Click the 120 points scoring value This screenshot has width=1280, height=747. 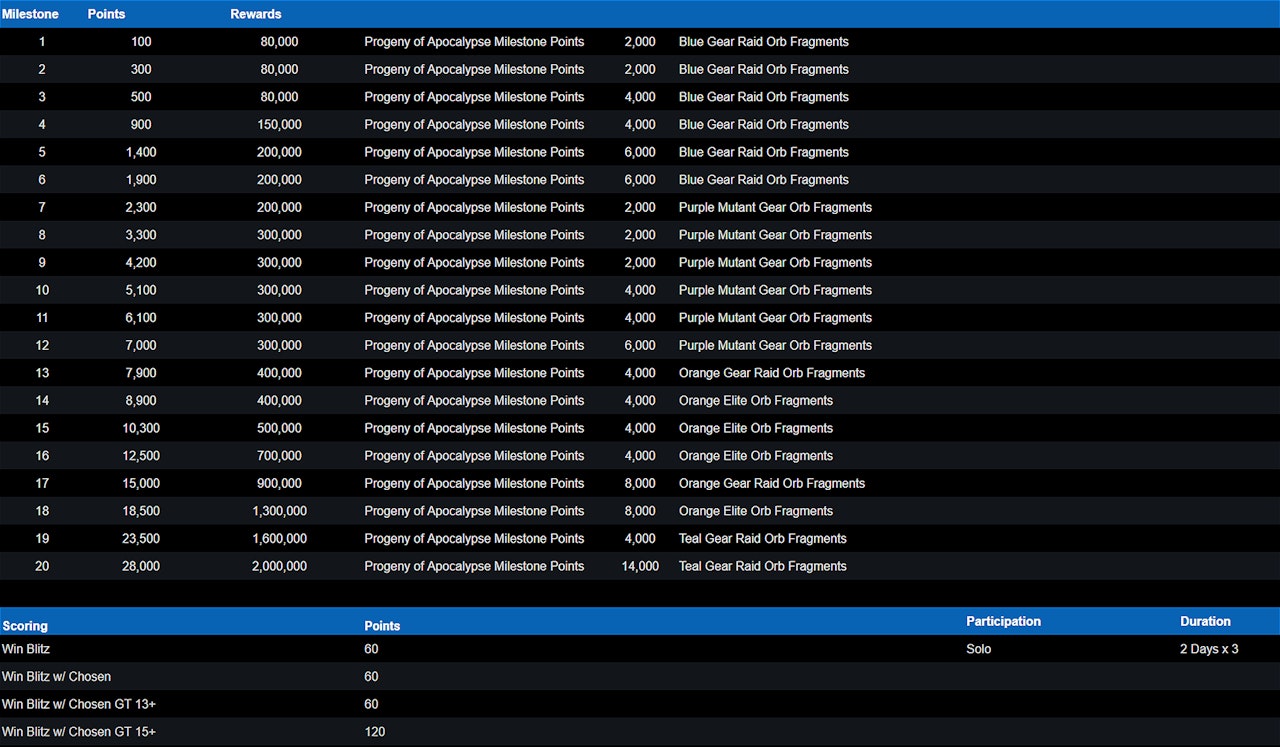click(375, 732)
